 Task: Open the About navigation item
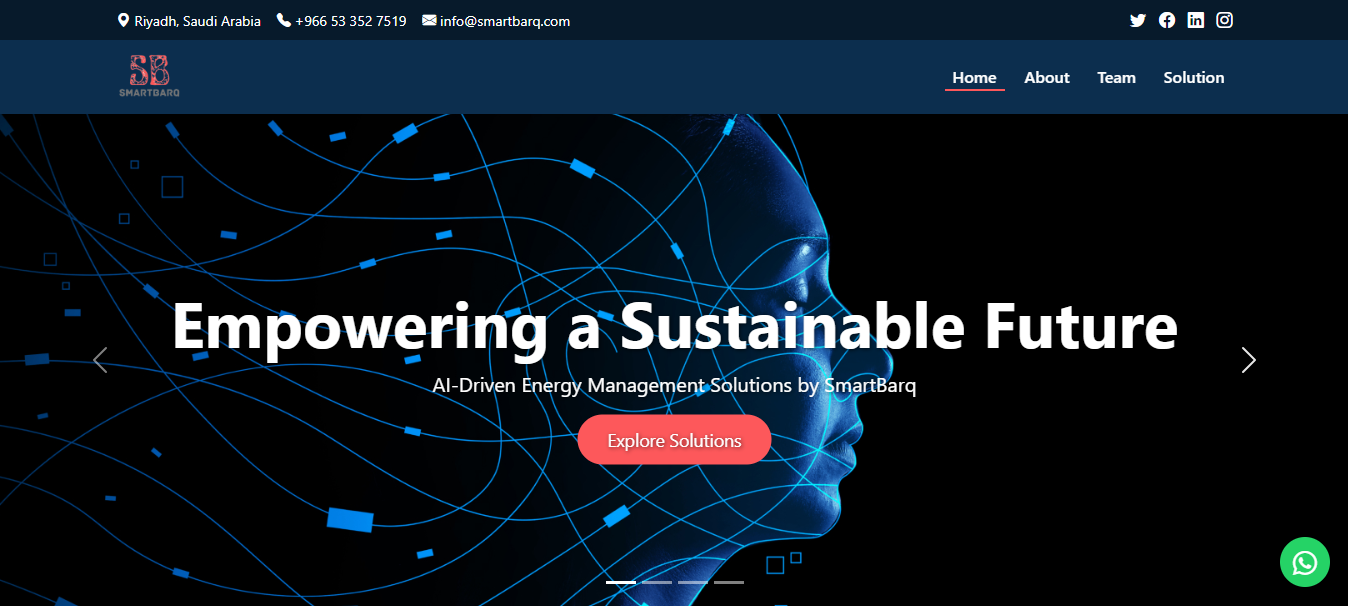pos(1047,77)
